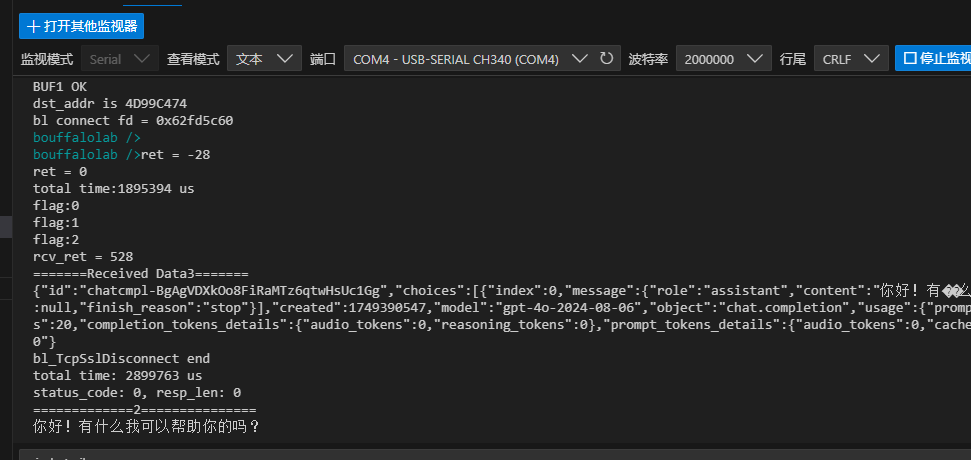Click the line 'total time: 2899763 us'
Image resolution: width=971 pixels, height=460 pixels.
click(118, 376)
